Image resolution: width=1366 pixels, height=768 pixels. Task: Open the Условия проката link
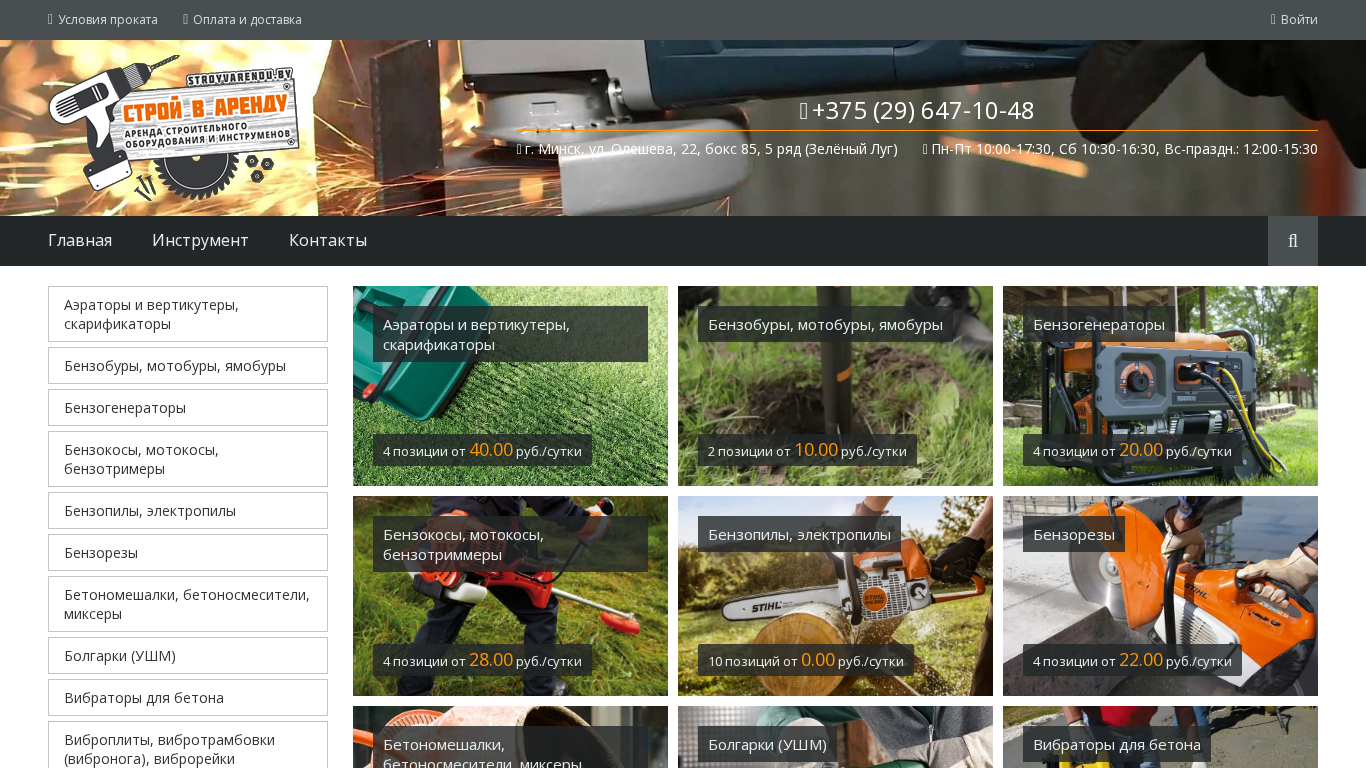[x=103, y=19]
